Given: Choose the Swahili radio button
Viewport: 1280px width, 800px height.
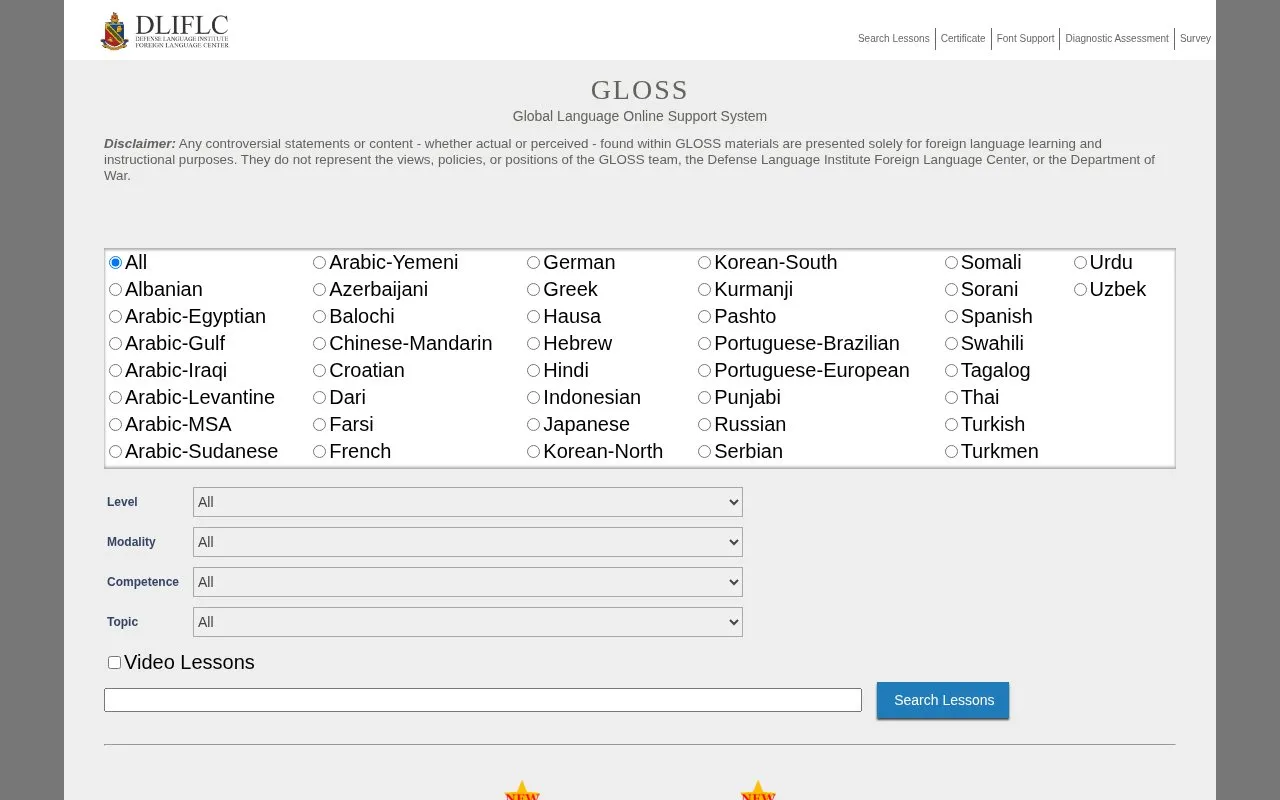Looking at the screenshot, I should click(952, 344).
